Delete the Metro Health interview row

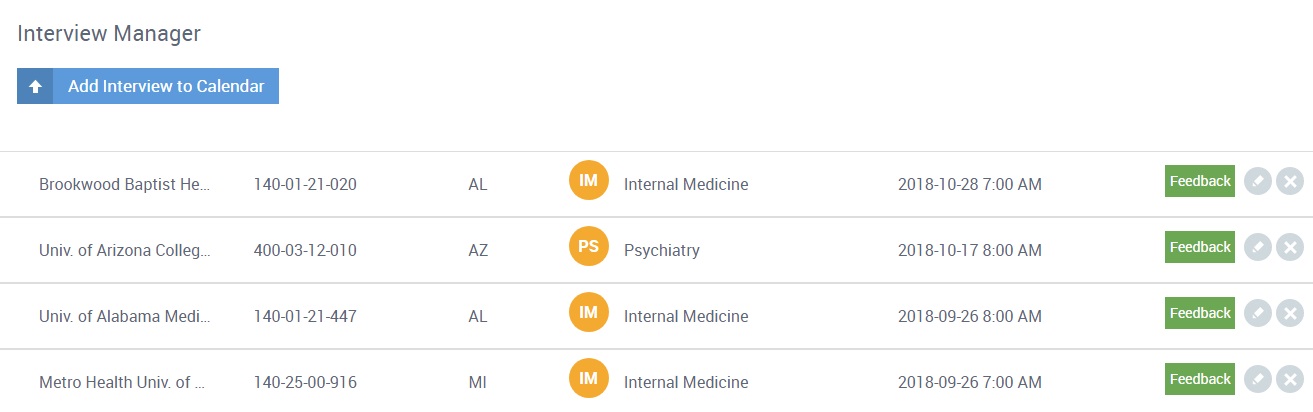tap(1290, 380)
